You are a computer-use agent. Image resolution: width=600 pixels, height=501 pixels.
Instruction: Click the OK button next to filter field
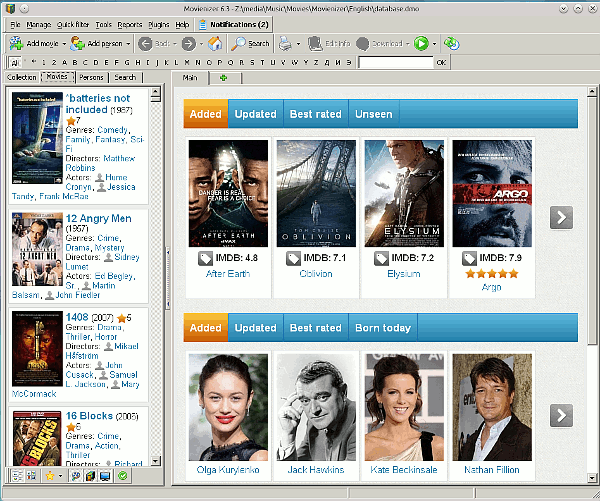coord(441,62)
